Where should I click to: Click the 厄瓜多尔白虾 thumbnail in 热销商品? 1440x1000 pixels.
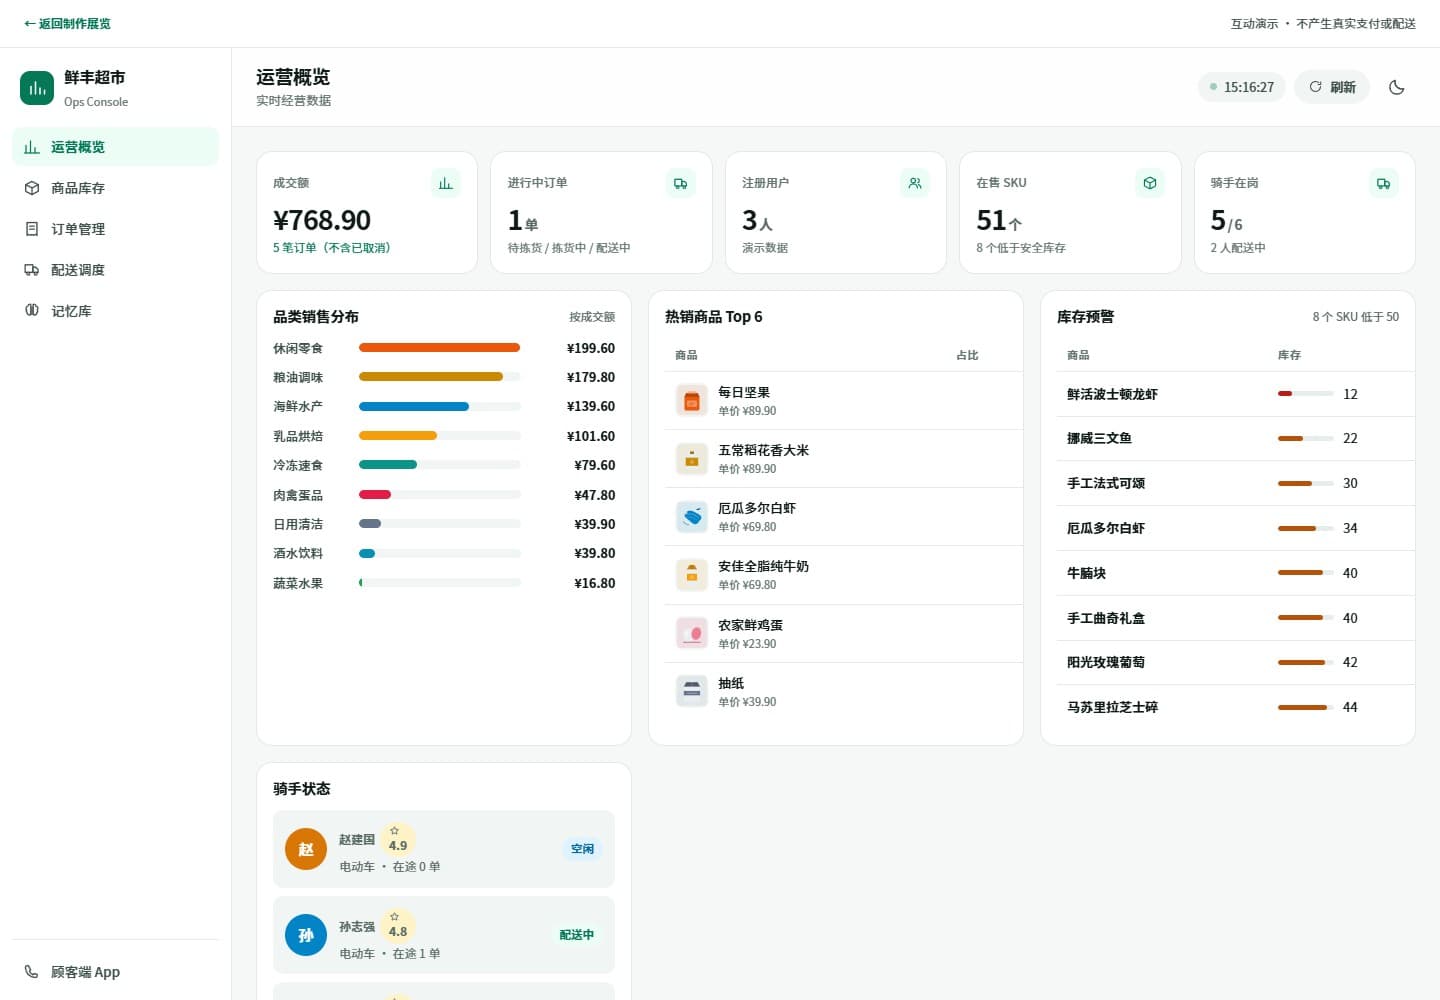(692, 517)
